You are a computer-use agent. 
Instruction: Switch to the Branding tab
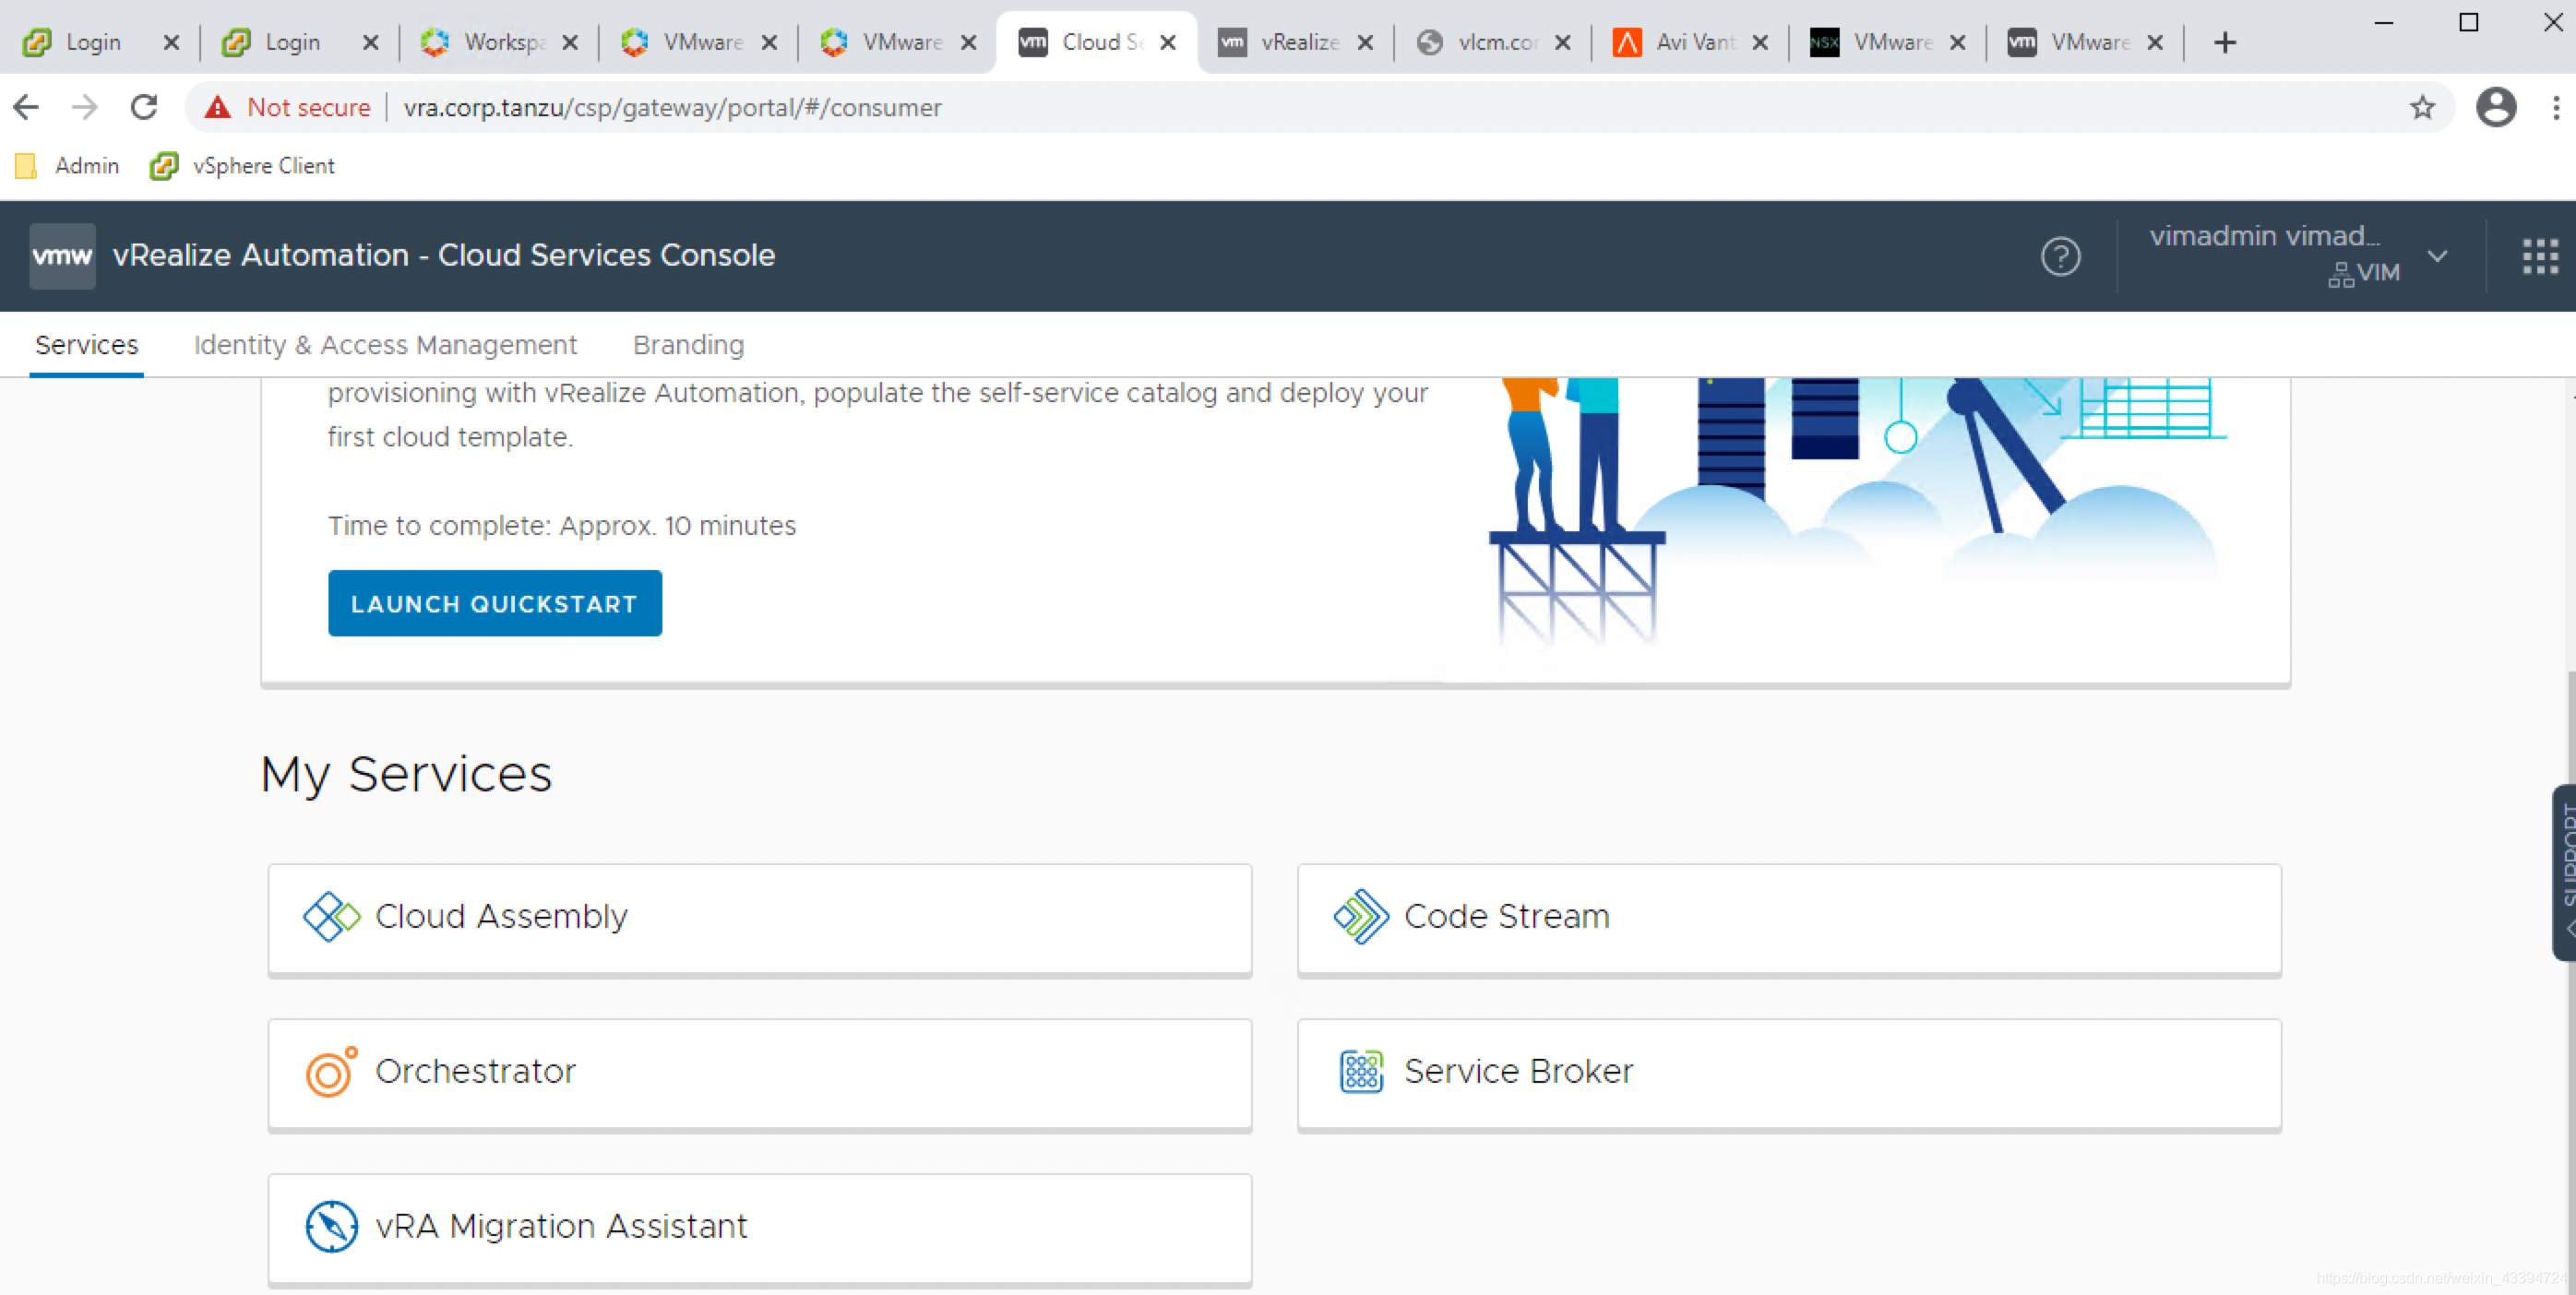(688, 345)
